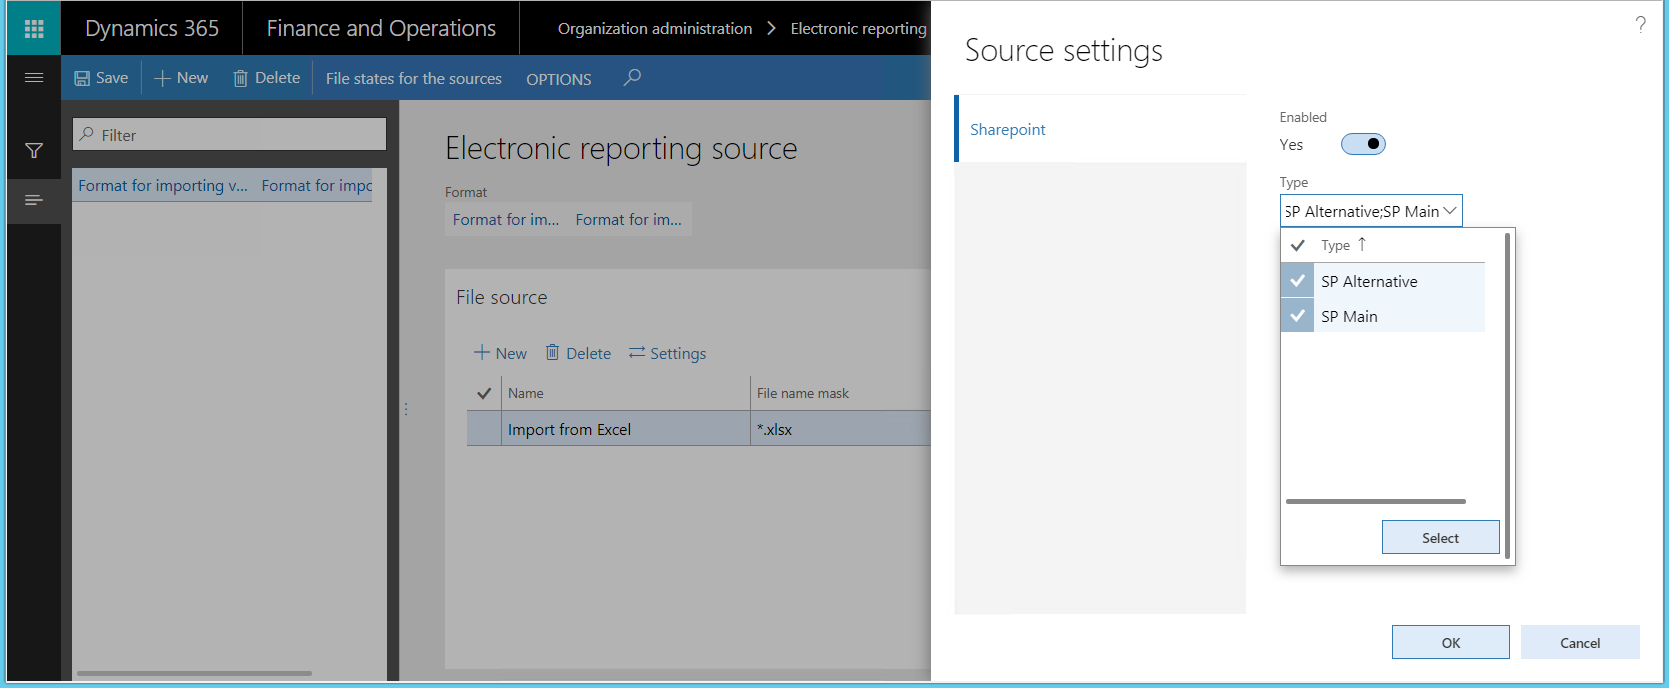The width and height of the screenshot is (1669, 688).
Task: Click the SP Alternative text in lookup
Action: click(1369, 282)
